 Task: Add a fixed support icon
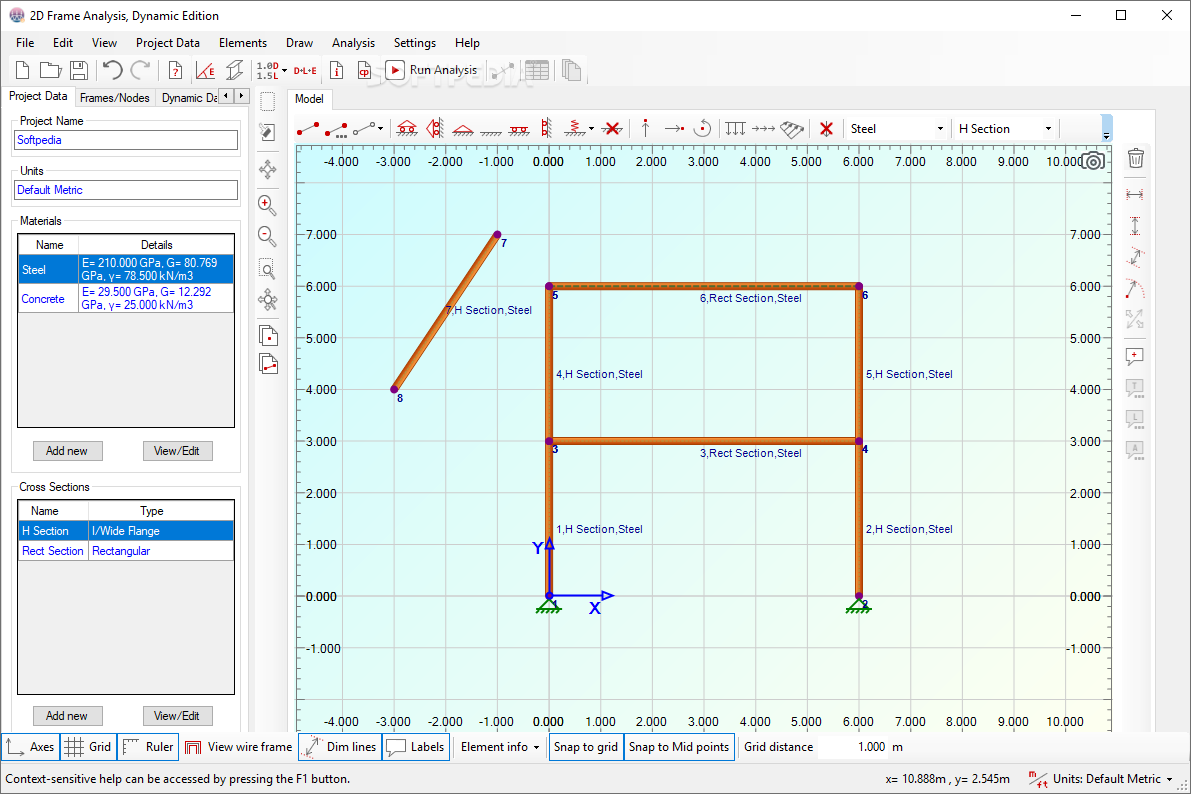491,131
